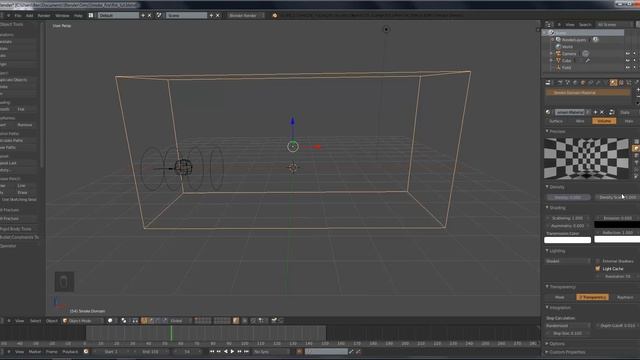Image resolution: width=640 pixels, height=360 pixels.
Task: Toggle Cube visibility eye in outliner
Action: pos(628,60)
